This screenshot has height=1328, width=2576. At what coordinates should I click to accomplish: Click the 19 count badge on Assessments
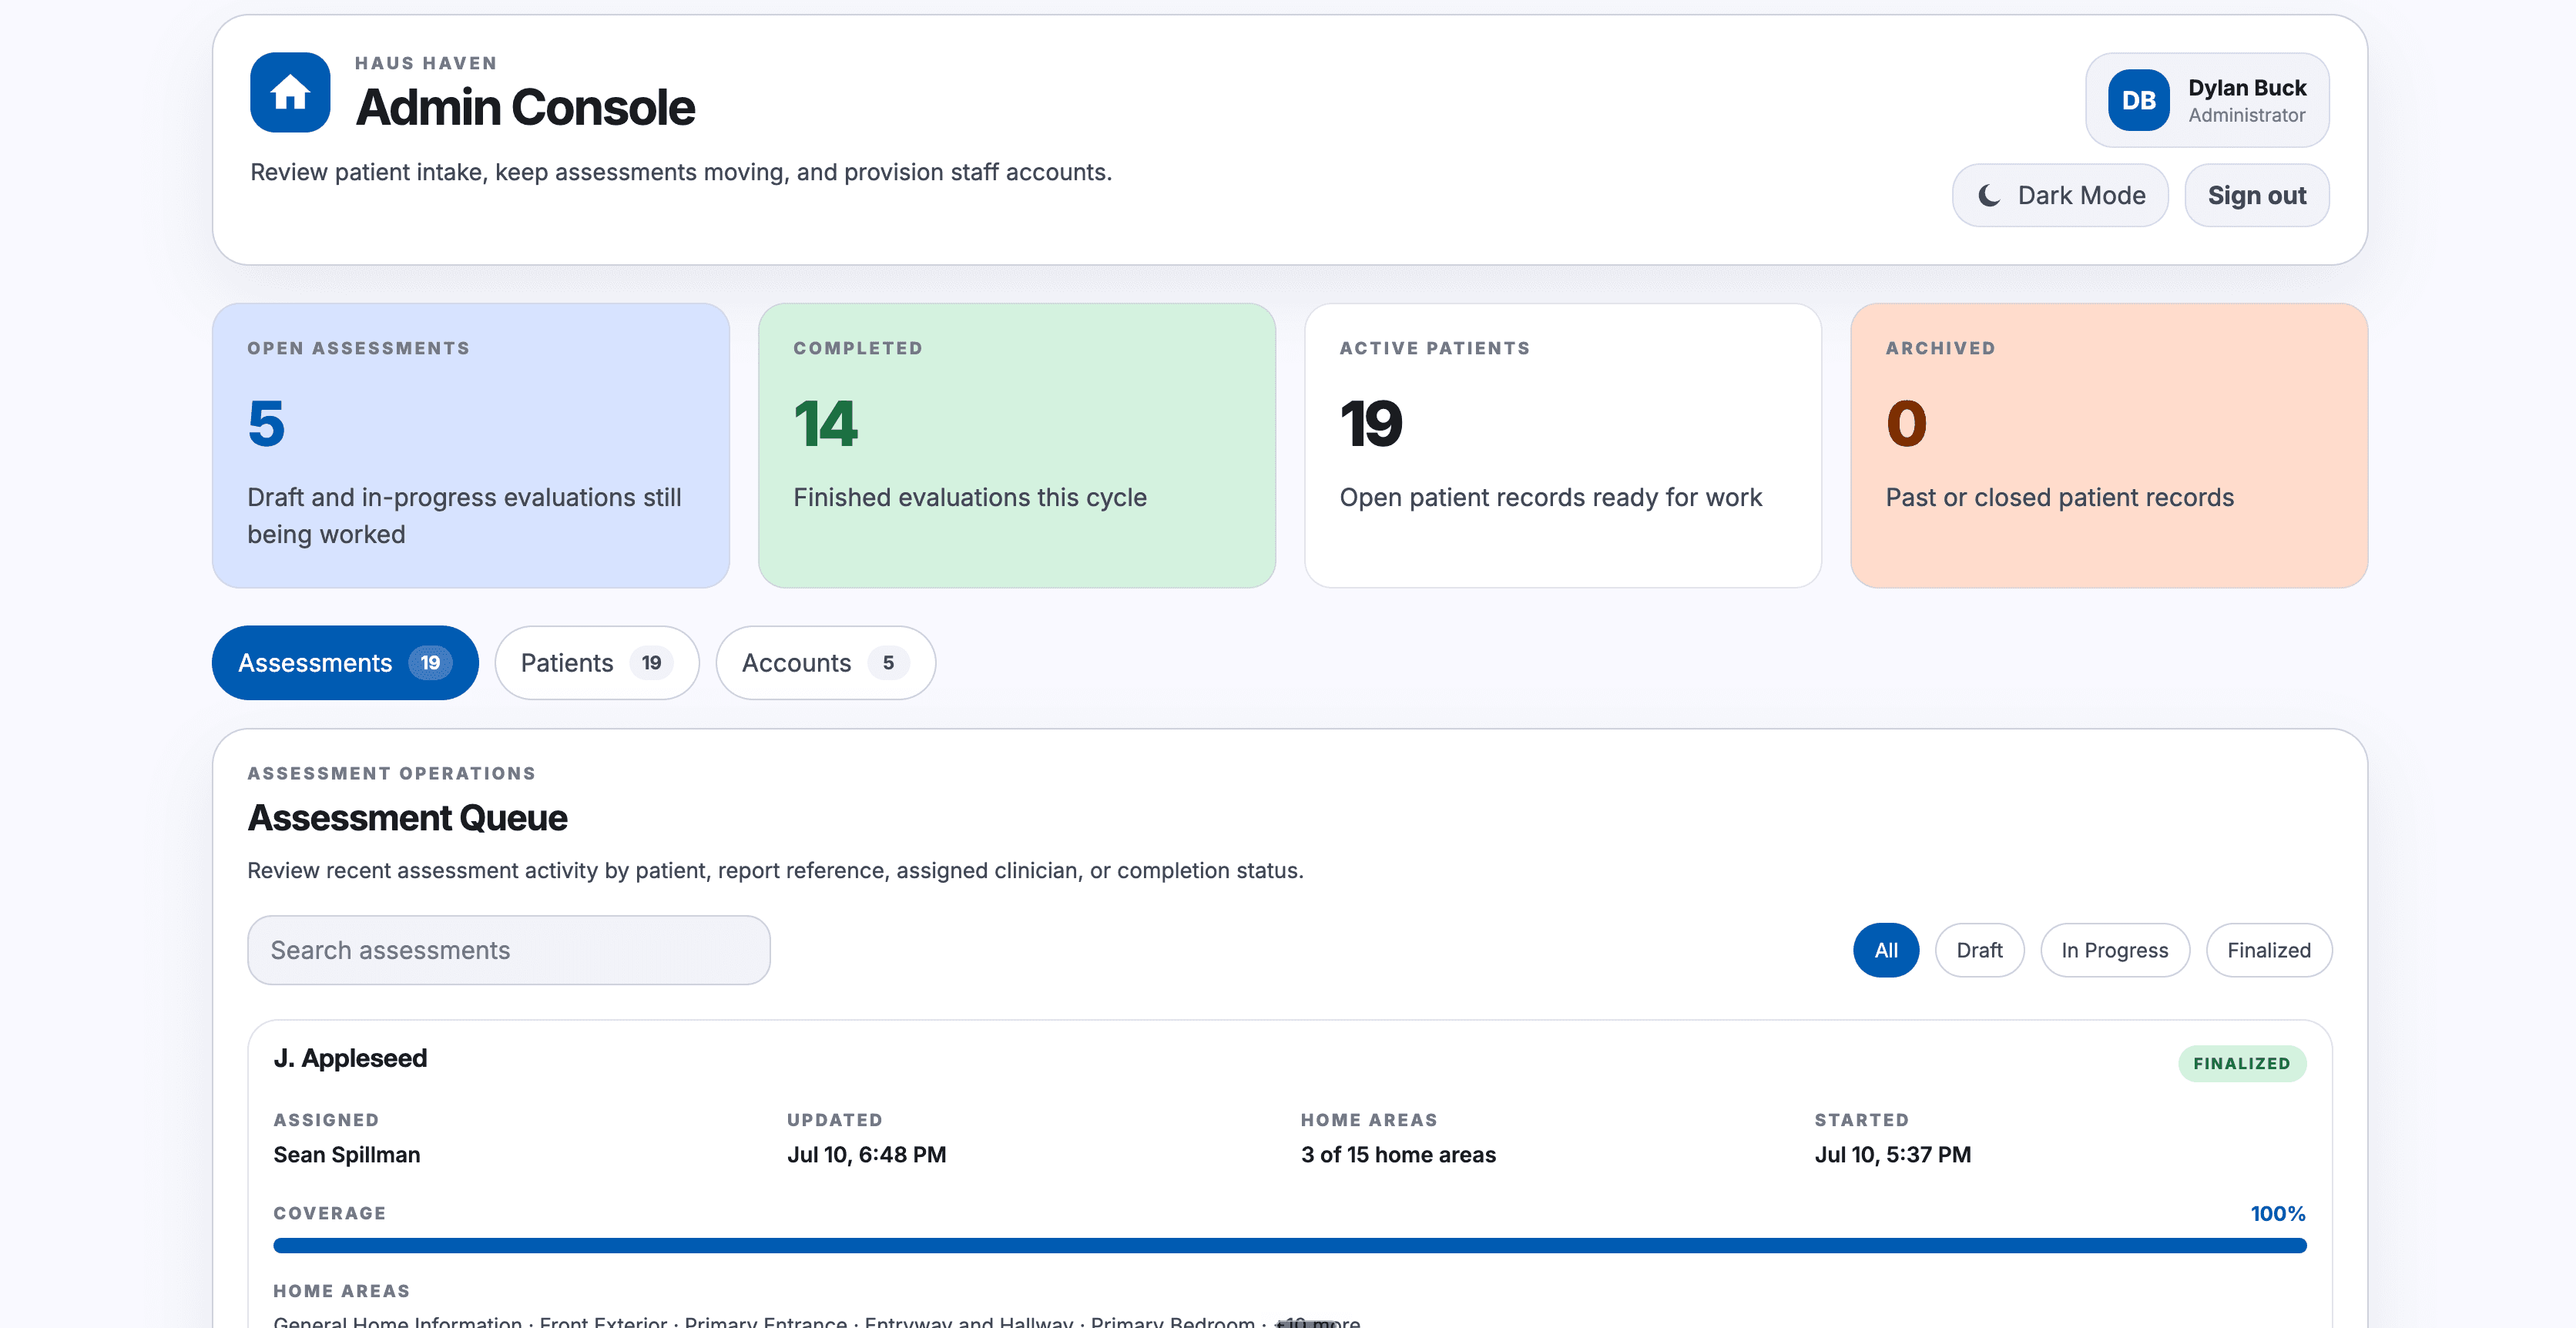430,663
